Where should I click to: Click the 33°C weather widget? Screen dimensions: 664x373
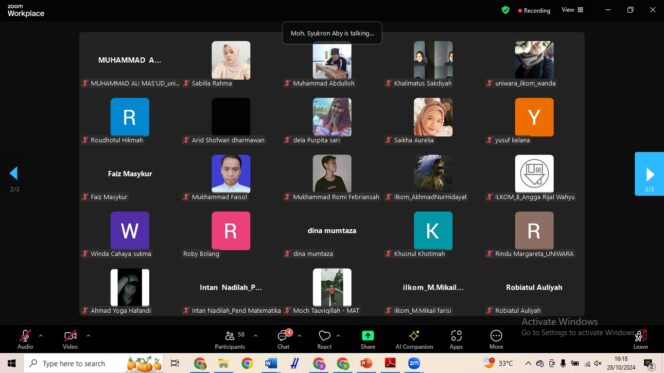[498, 363]
